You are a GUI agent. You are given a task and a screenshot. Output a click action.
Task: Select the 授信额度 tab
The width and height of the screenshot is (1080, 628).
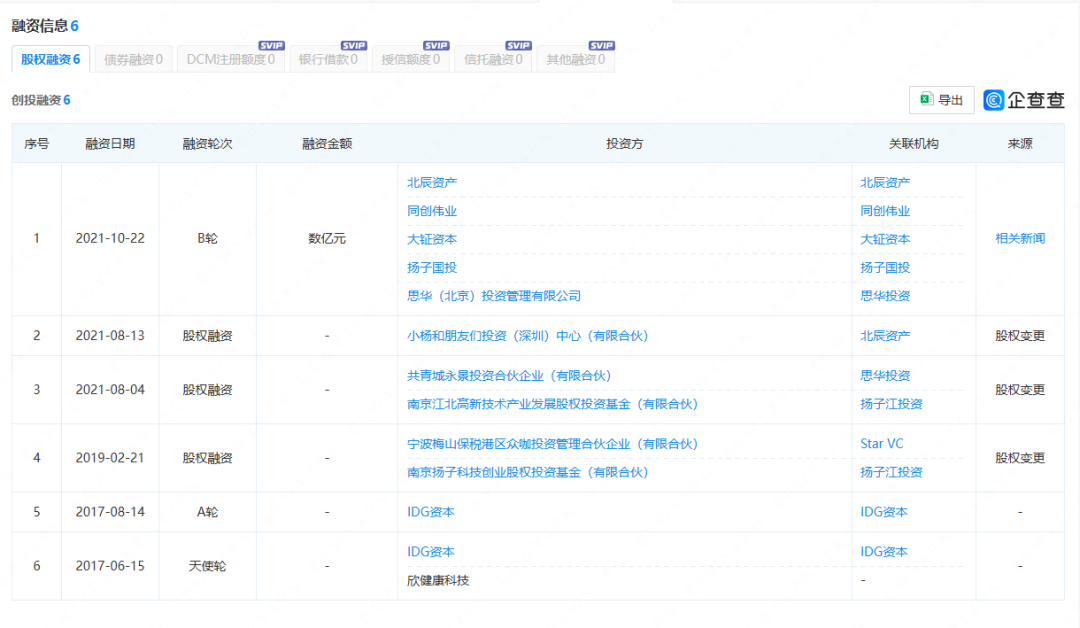click(411, 59)
